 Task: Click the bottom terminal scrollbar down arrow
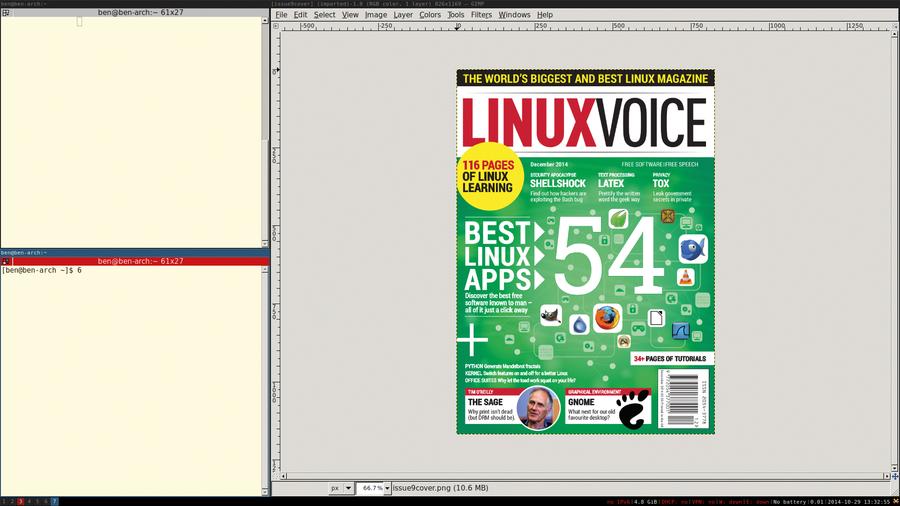pos(265,492)
